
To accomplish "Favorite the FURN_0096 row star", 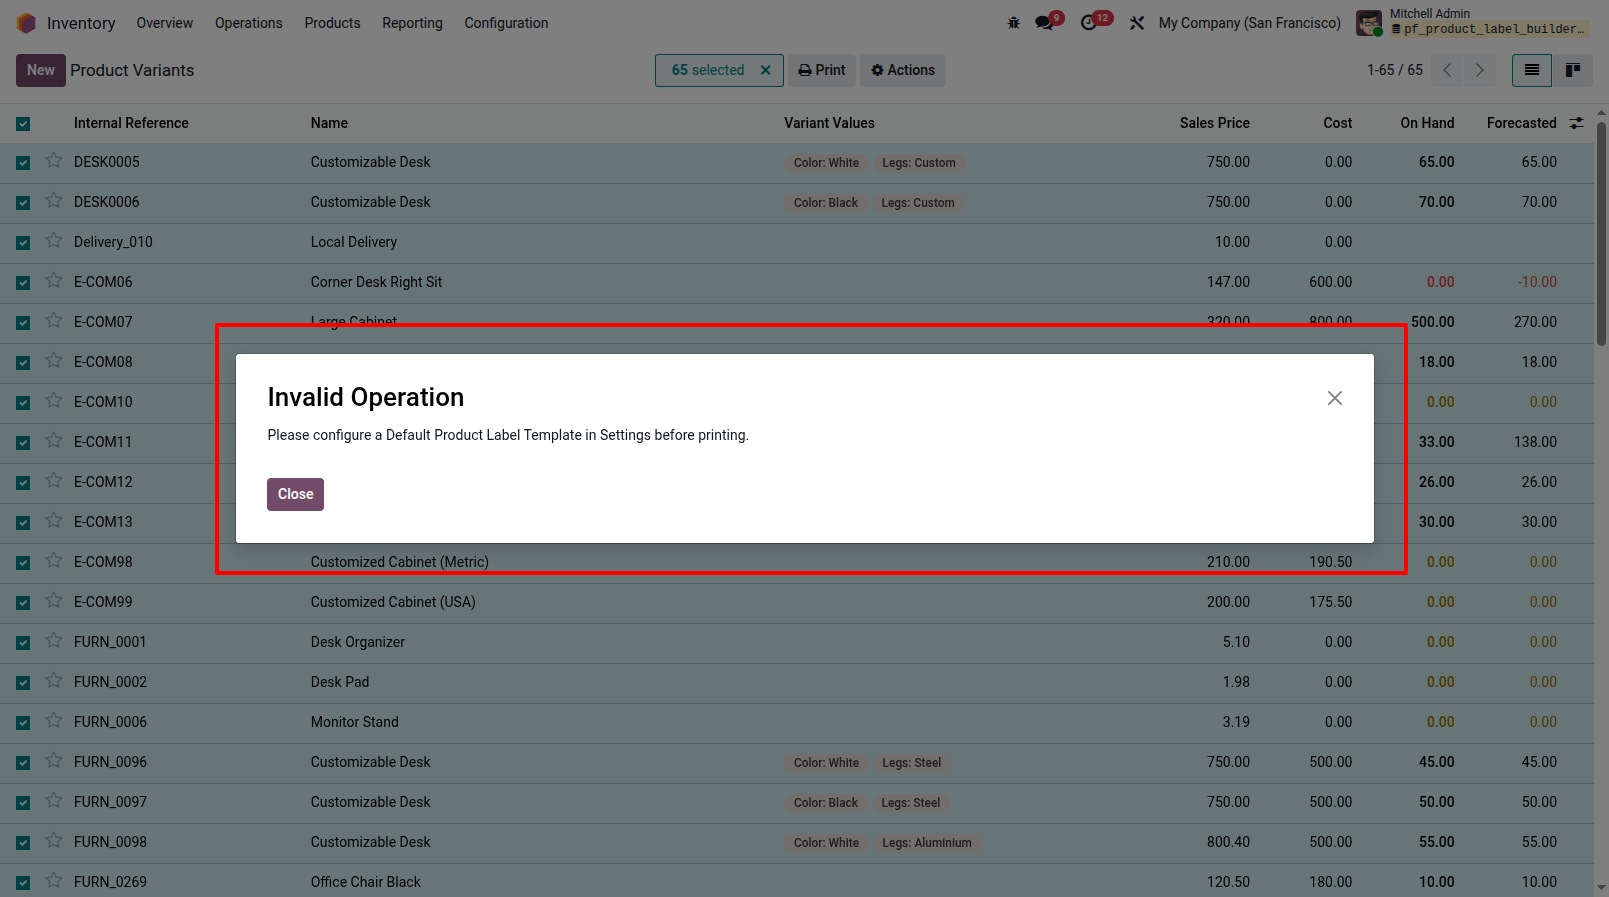I will tap(54, 761).
